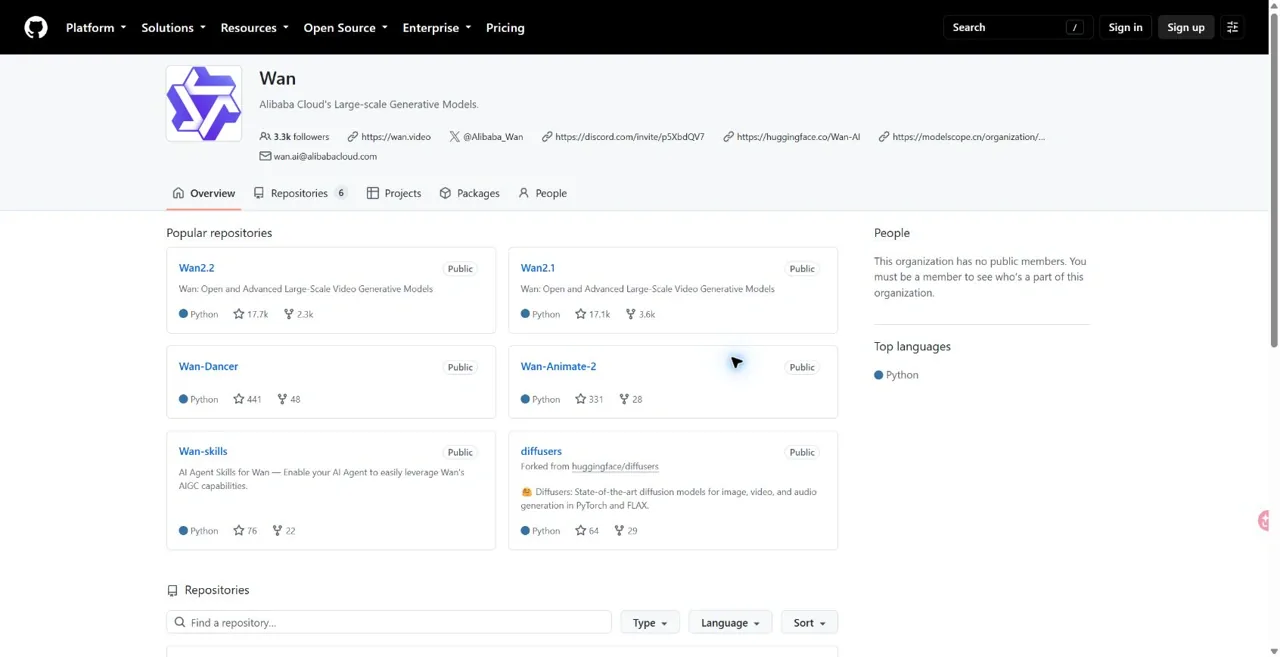The width and height of the screenshot is (1280, 657).
Task: Select the Overview tab
Action: coord(204,193)
